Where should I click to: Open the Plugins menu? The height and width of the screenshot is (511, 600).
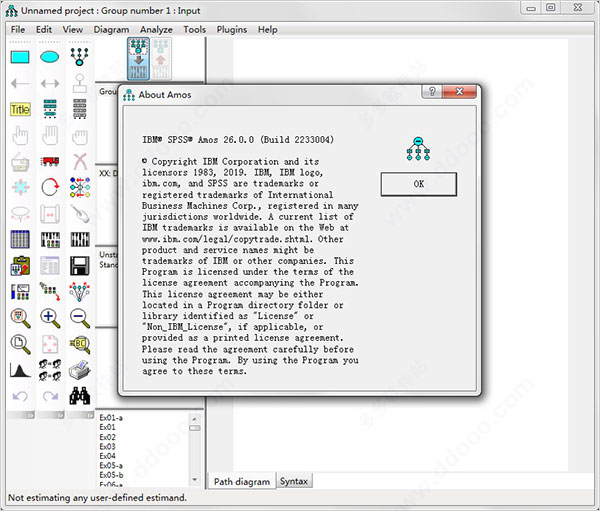point(232,29)
